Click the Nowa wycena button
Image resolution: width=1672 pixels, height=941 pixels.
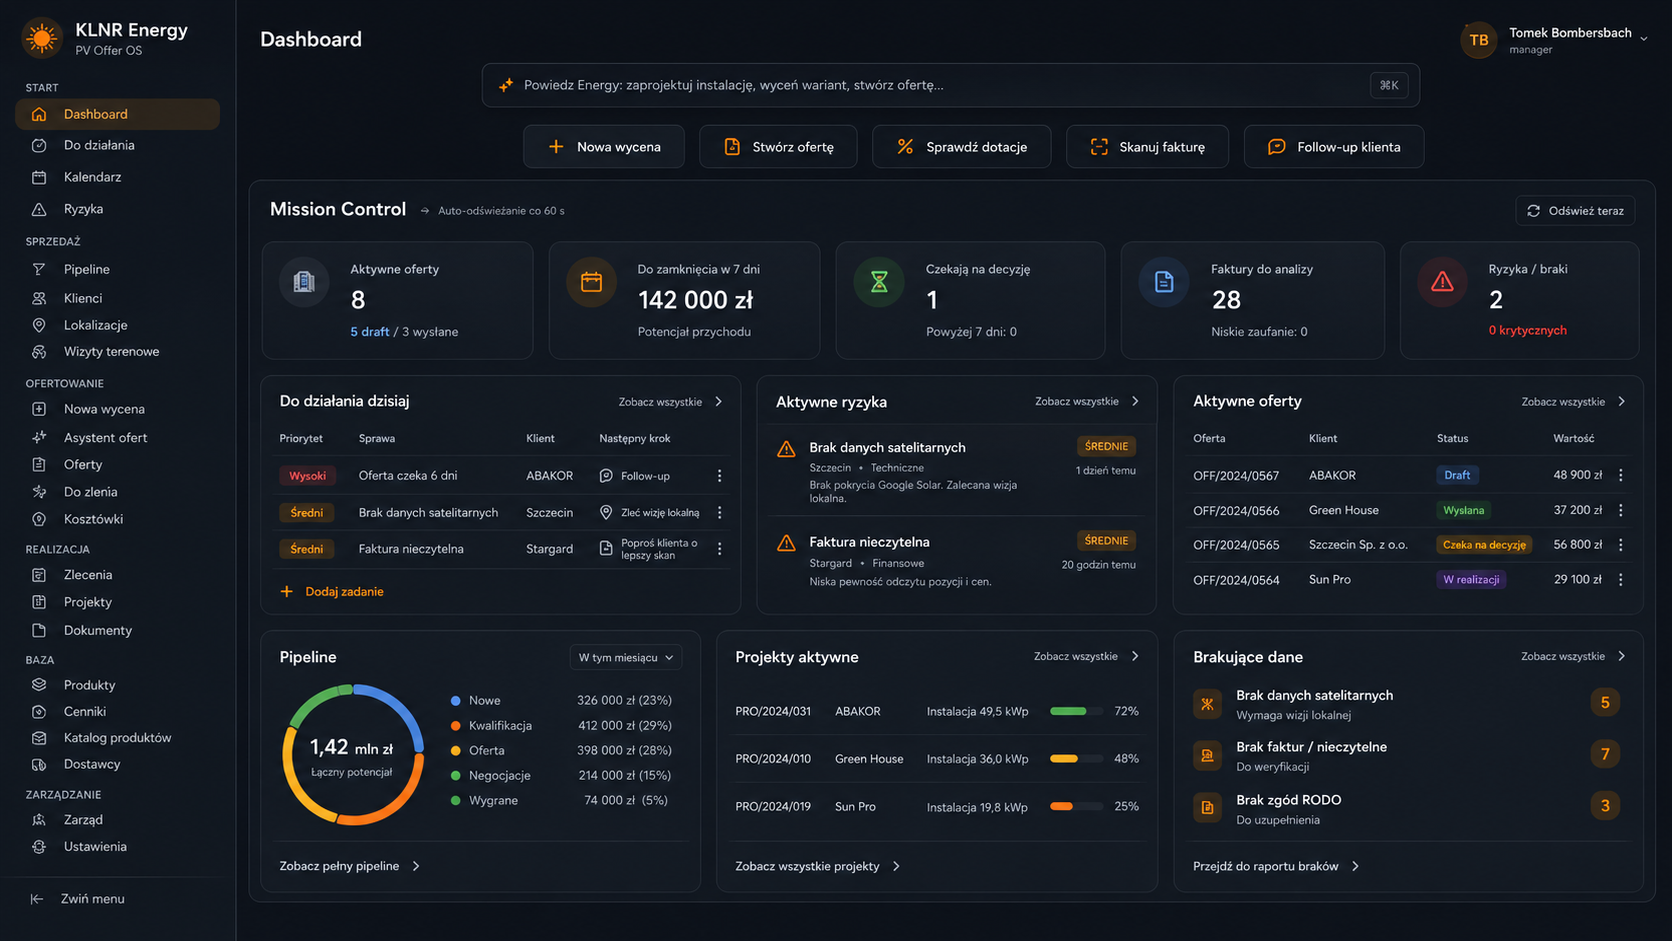(604, 147)
